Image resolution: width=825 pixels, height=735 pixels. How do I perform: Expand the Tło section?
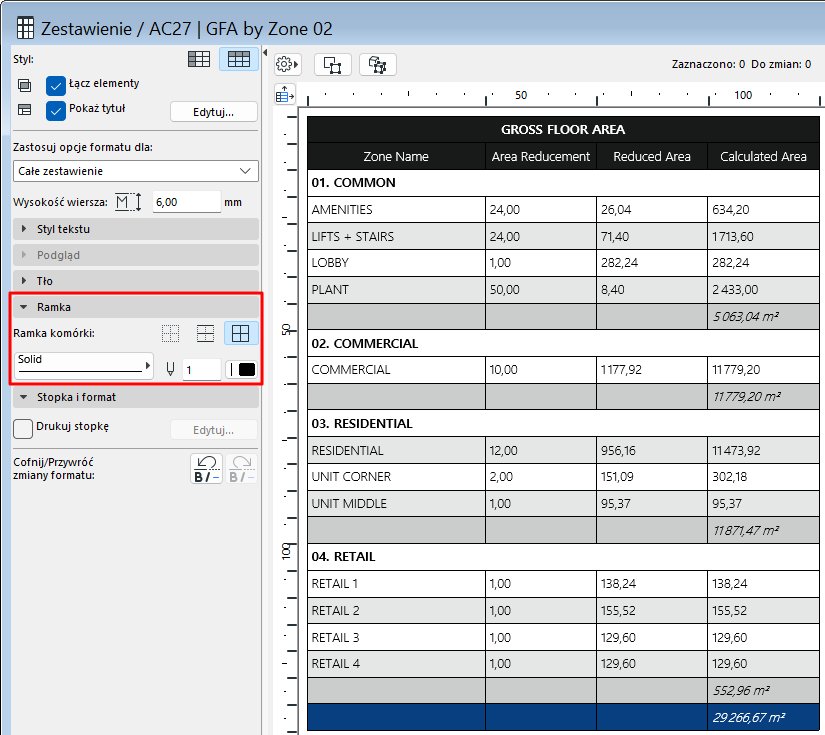tap(135, 281)
